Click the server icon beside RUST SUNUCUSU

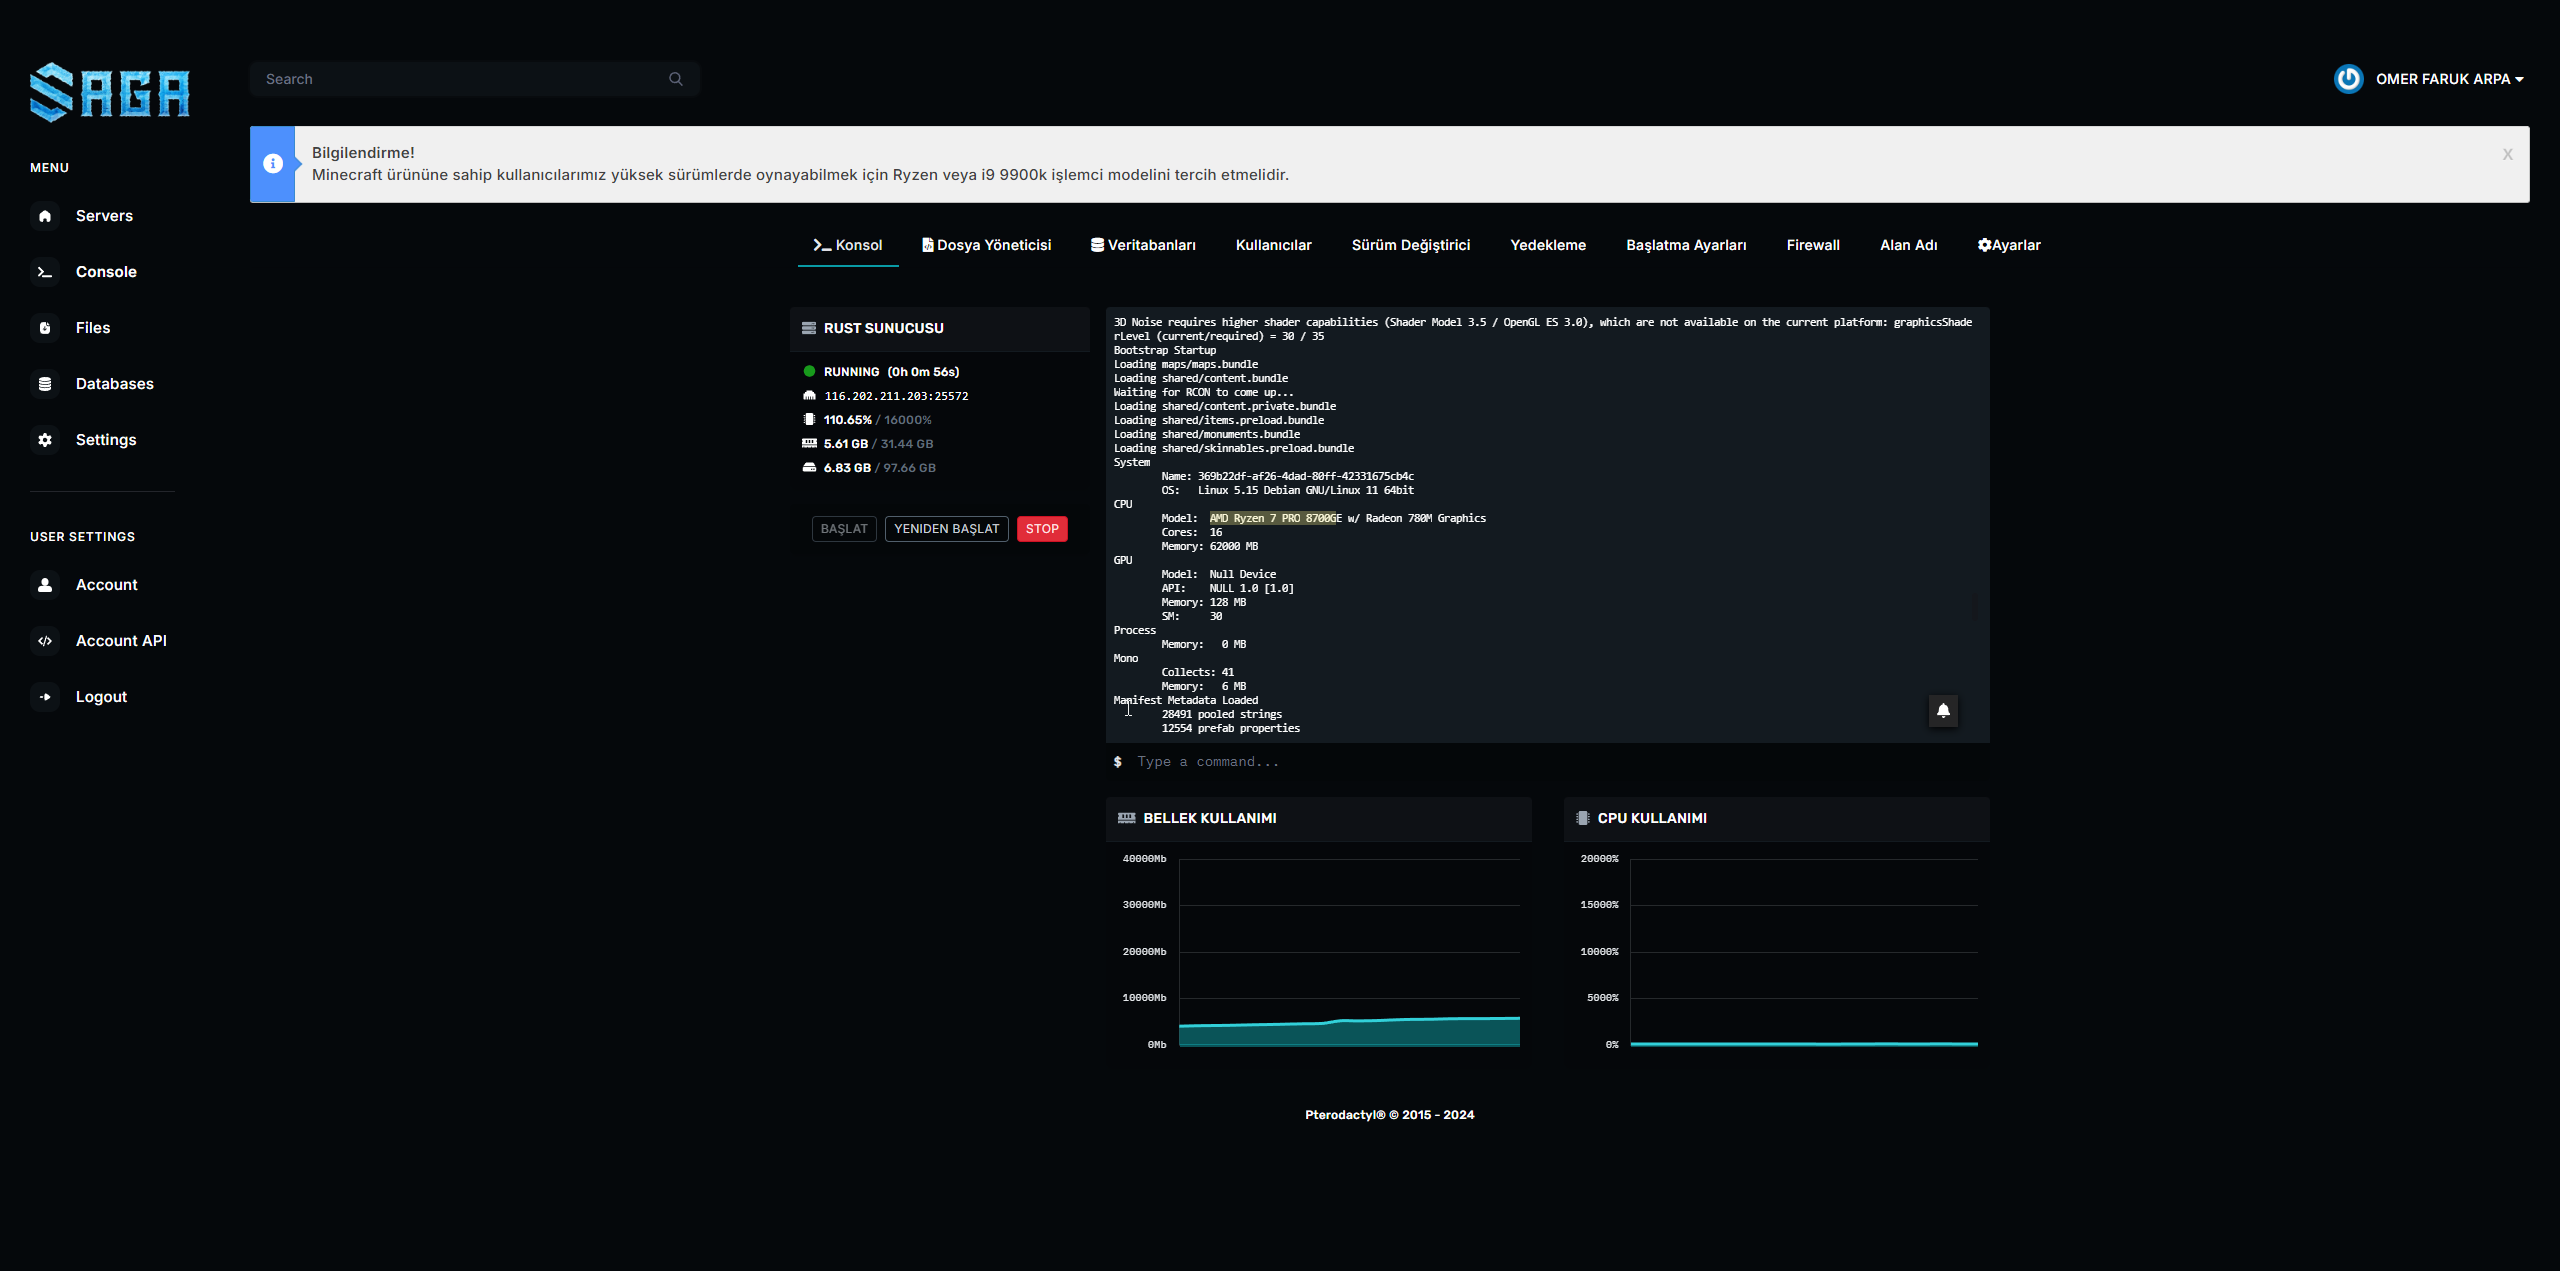pos(809,328)
